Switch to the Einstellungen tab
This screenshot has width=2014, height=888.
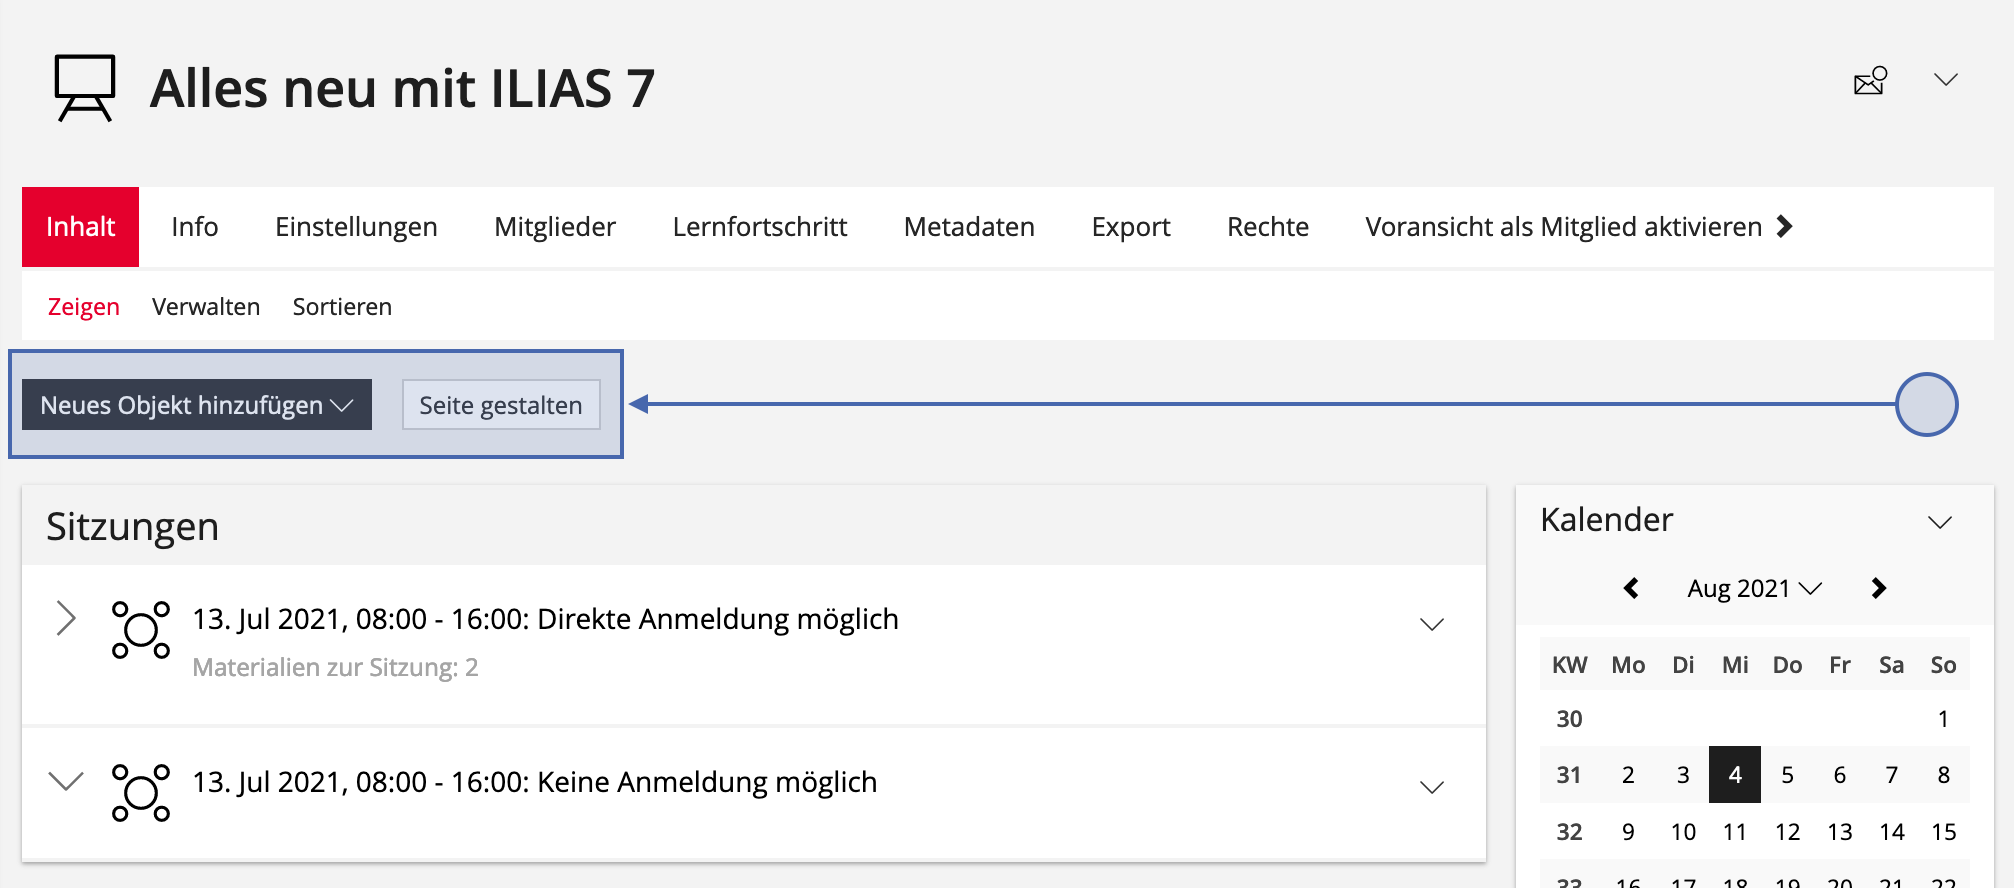(356, 227)
